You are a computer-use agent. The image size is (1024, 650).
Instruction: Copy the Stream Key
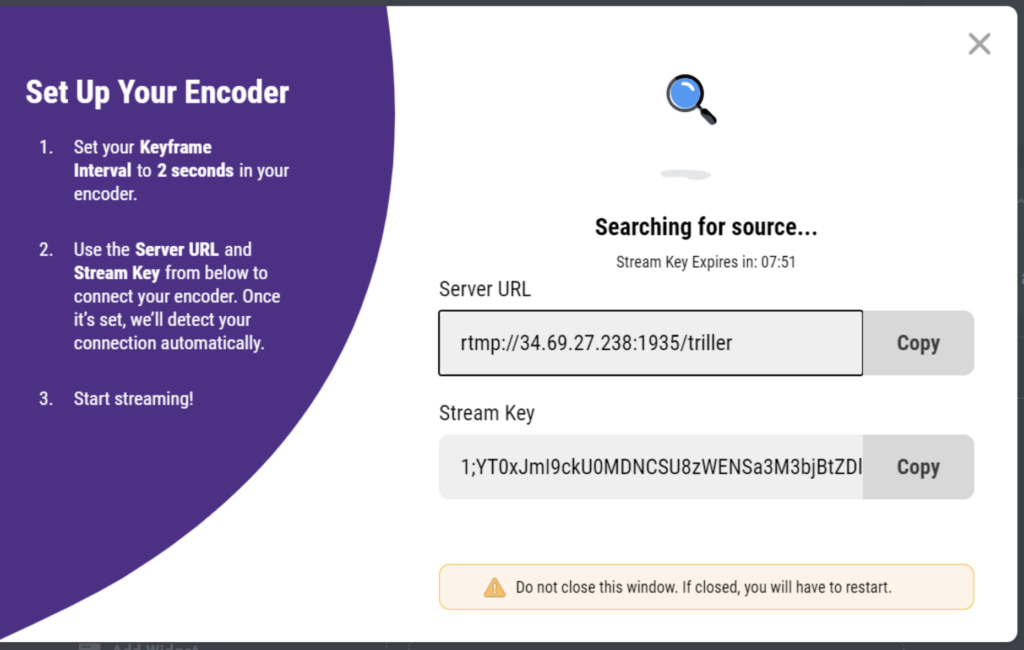(918, 467)
